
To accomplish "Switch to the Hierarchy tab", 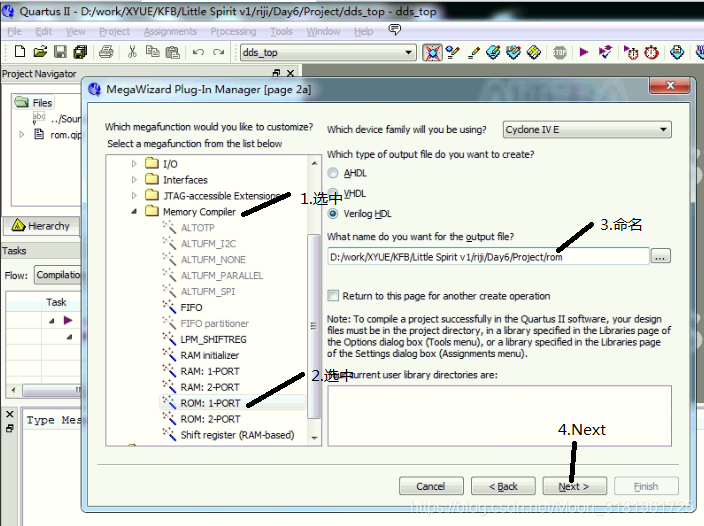I will 42,225.
